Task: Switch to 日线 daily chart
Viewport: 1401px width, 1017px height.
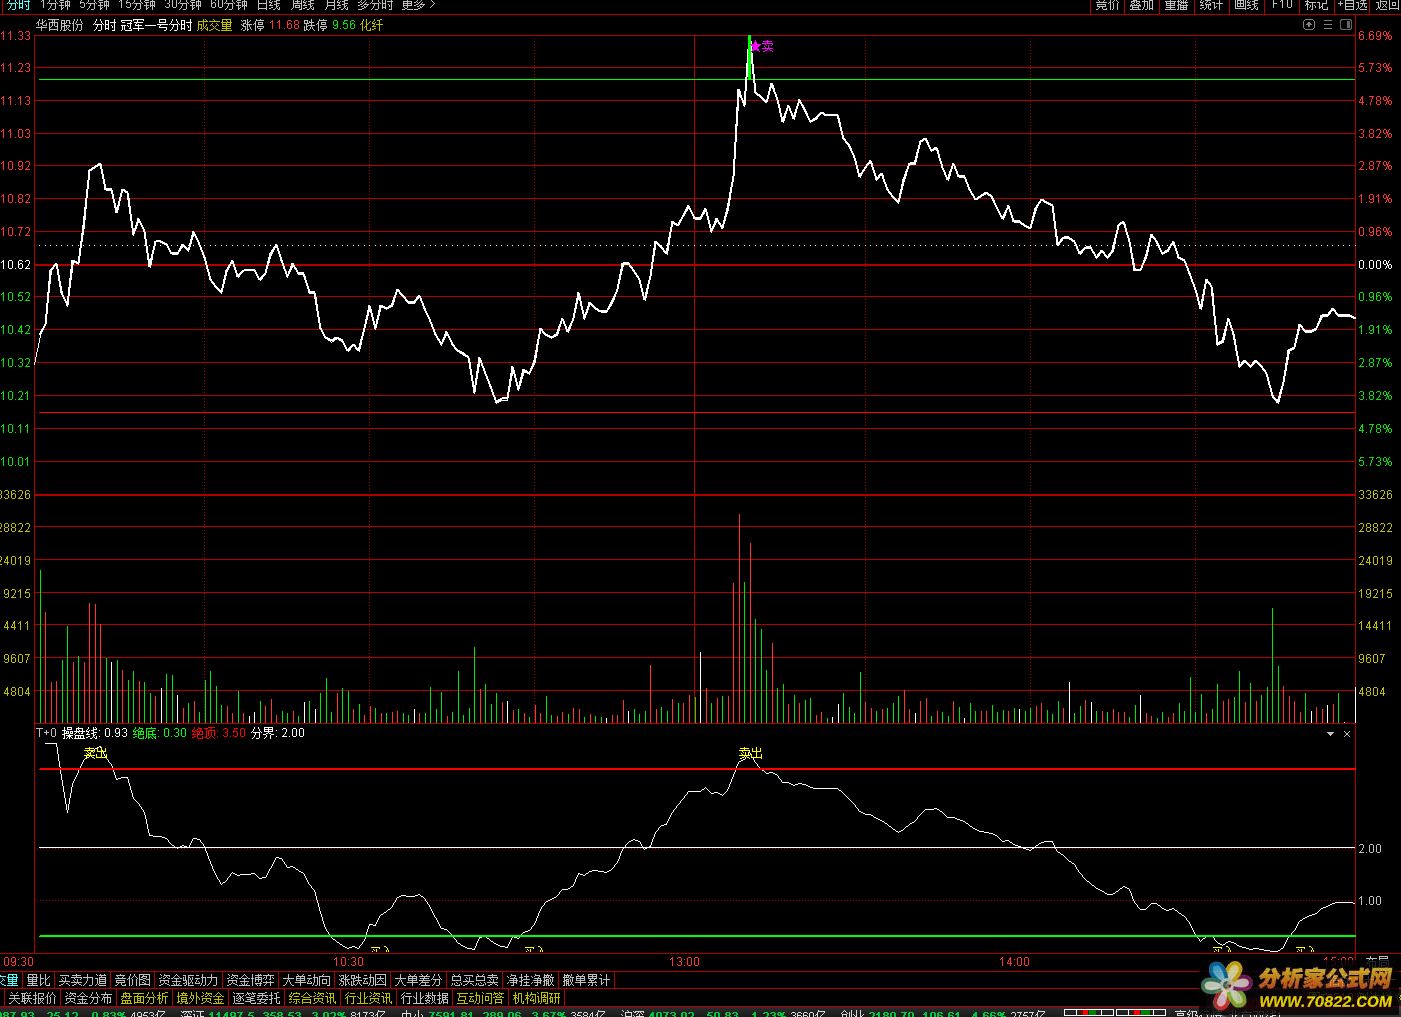Action: point(269,5)
